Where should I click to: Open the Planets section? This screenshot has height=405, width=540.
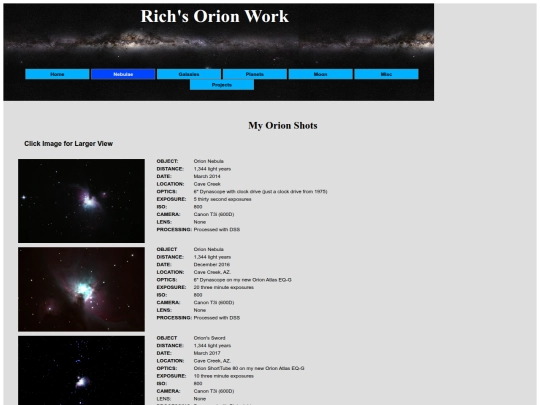click(255, 74)
